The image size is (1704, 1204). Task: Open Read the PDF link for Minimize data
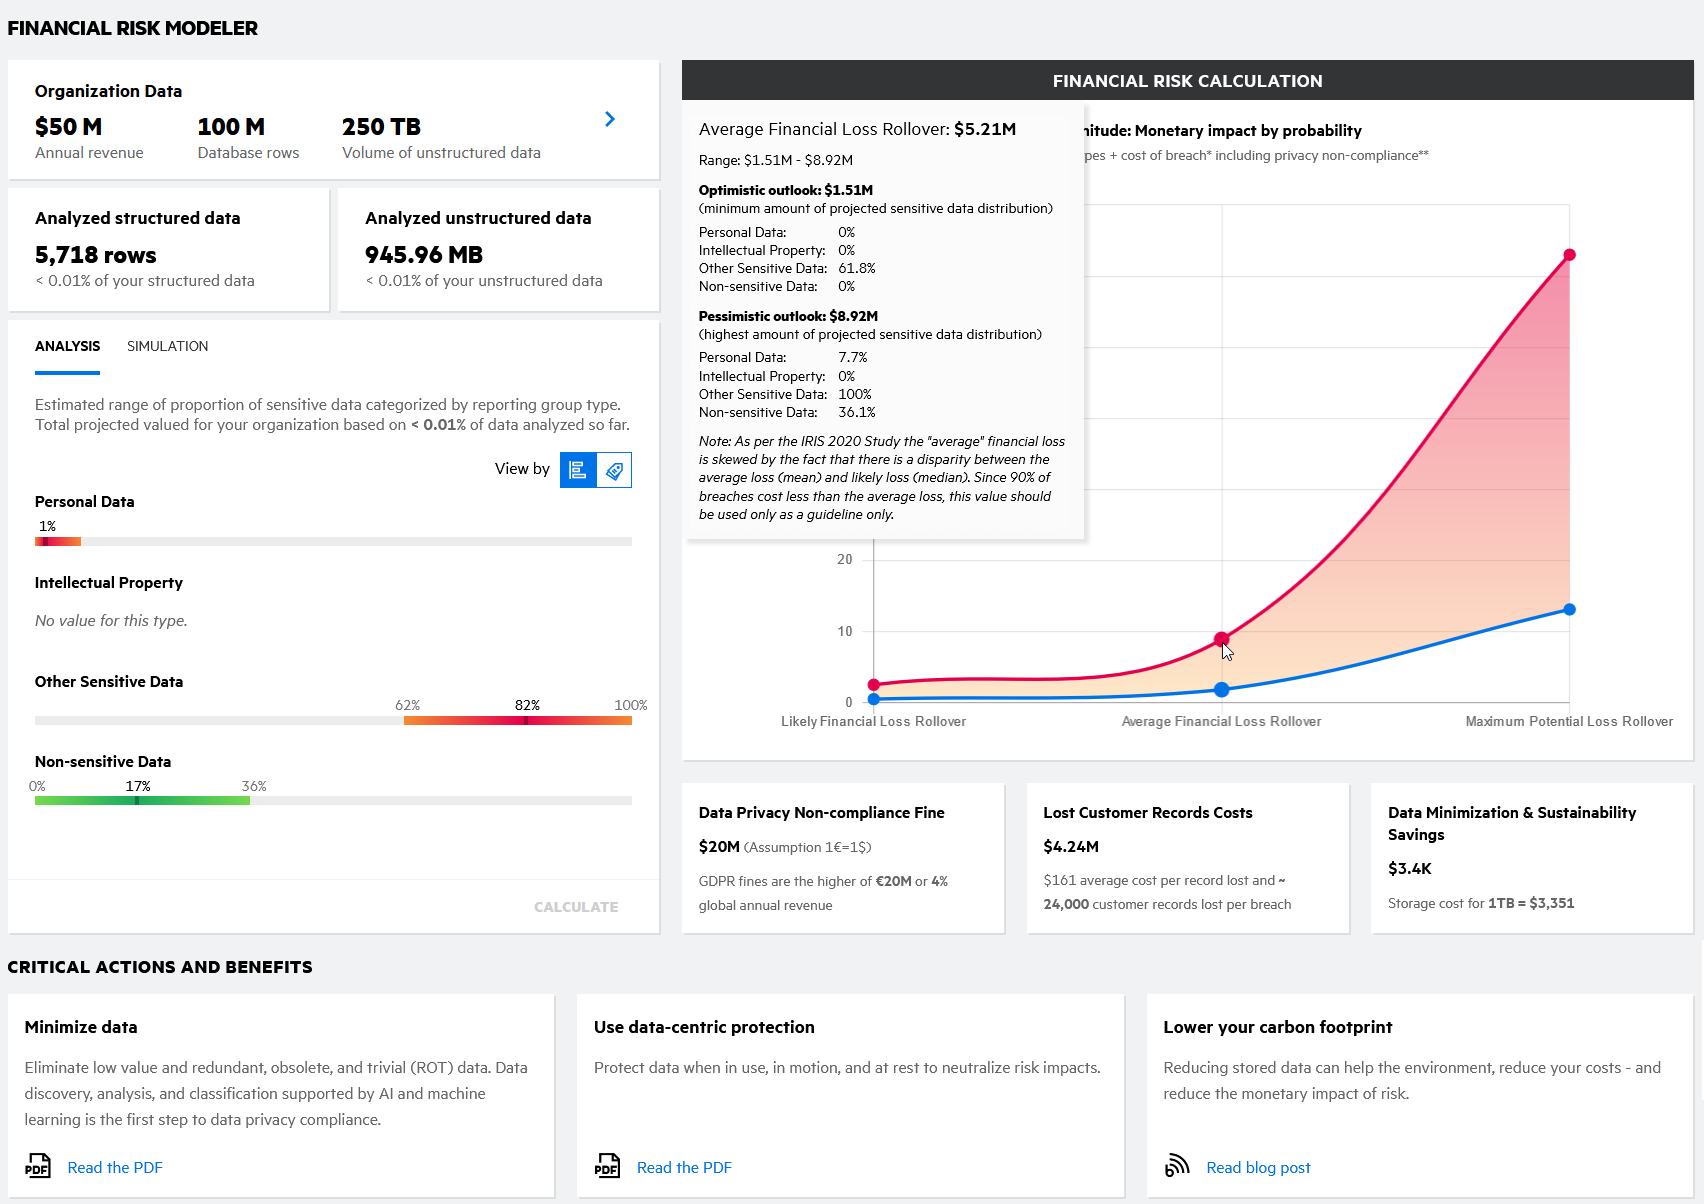coord(114,1168)
